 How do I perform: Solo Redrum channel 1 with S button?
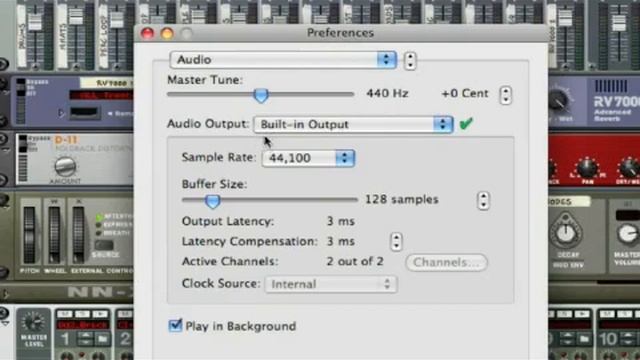point(82,314)
